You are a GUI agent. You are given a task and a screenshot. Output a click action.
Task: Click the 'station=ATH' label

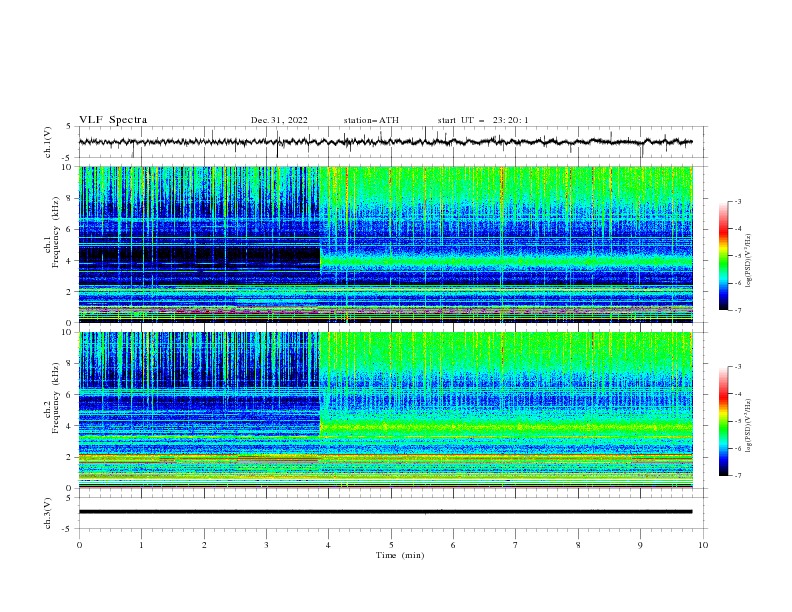coord(371,120)
